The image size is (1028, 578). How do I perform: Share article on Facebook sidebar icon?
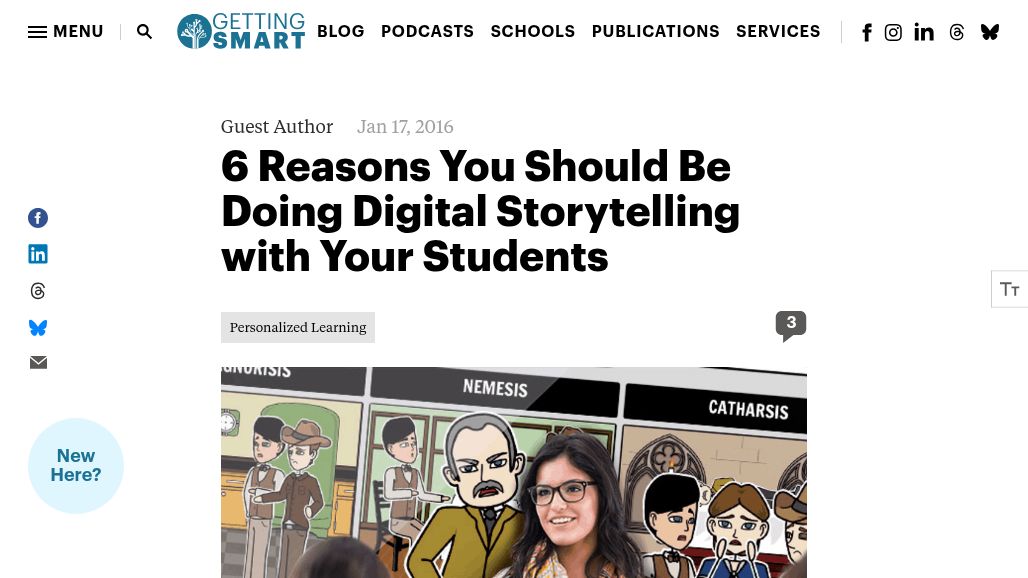pyautogui.click(x=38, y=218)
